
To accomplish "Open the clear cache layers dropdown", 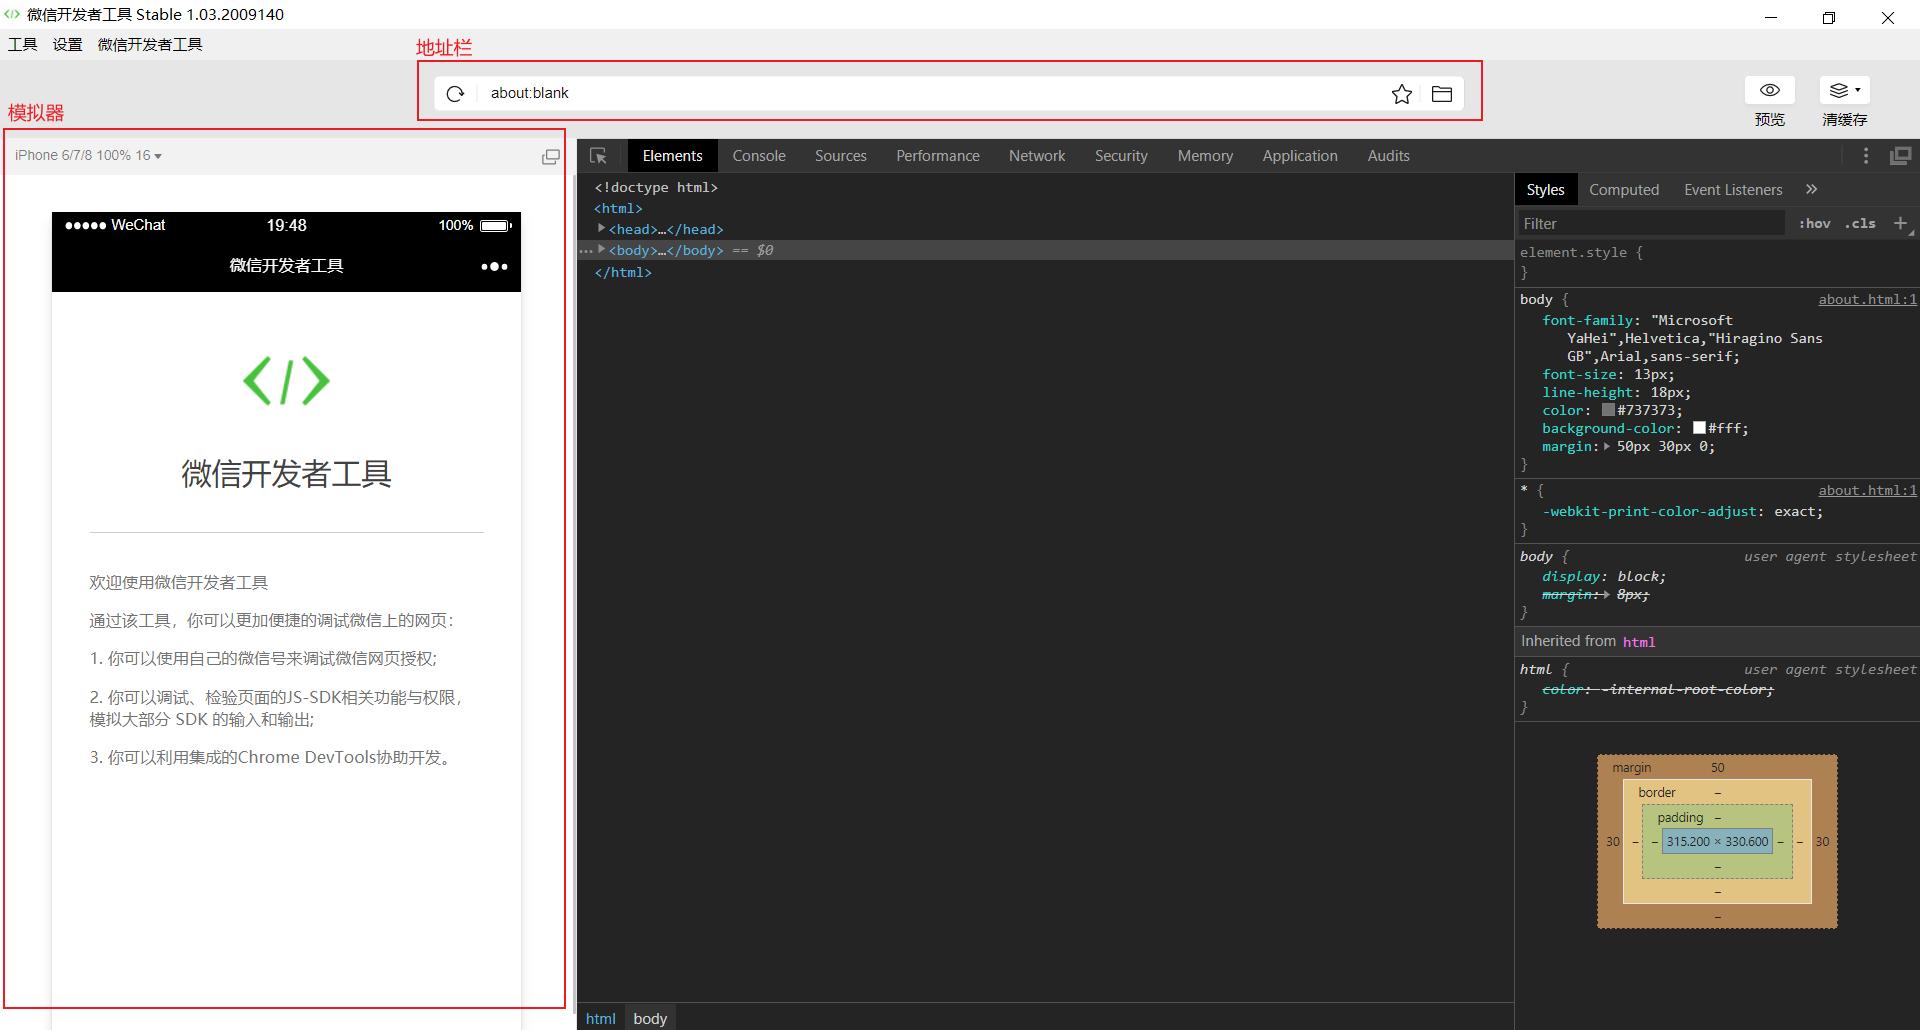I will [x=1845, y=90].
